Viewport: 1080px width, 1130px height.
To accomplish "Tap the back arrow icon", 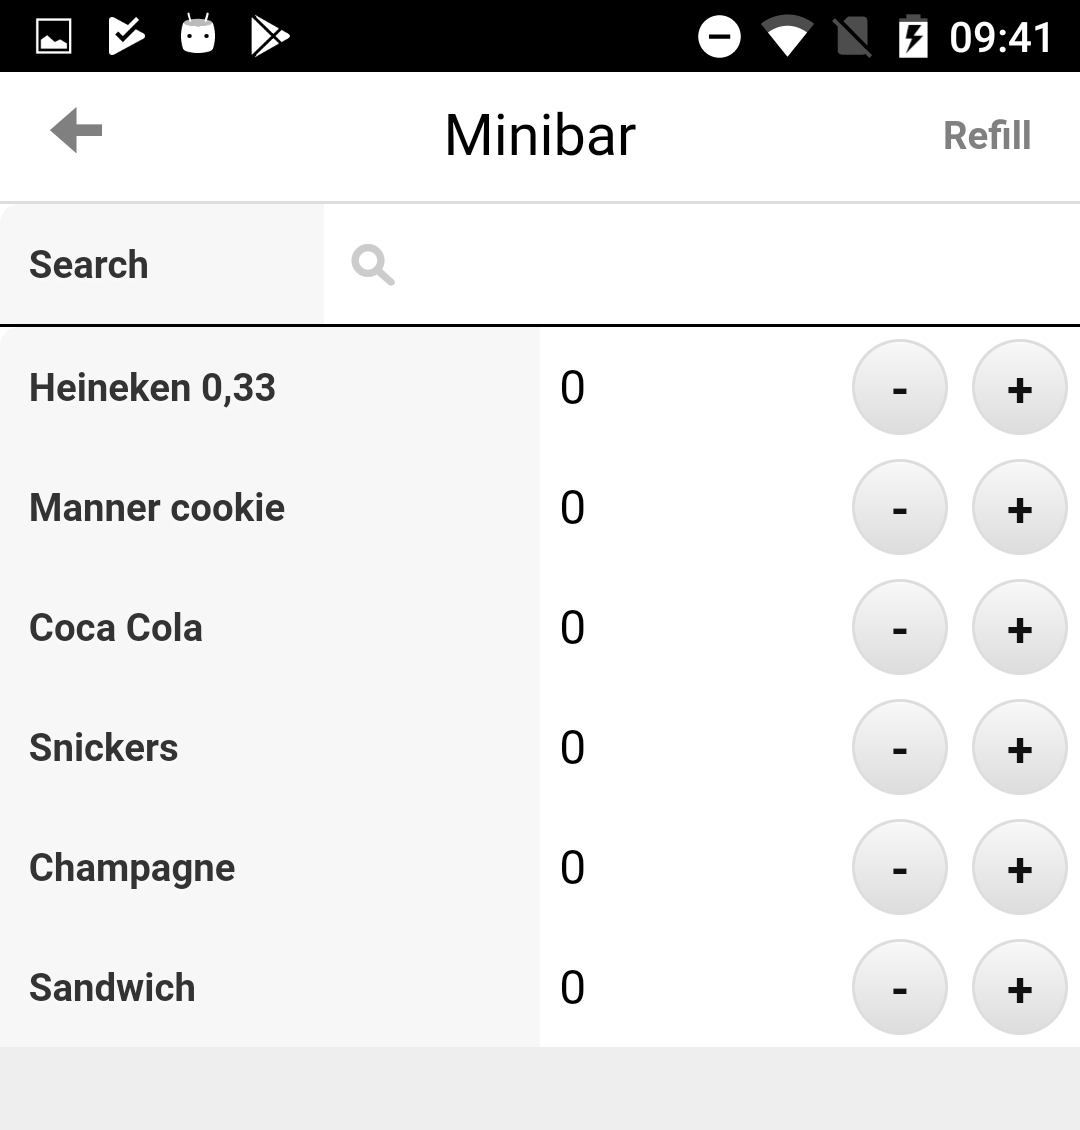I will coord(76,130).
